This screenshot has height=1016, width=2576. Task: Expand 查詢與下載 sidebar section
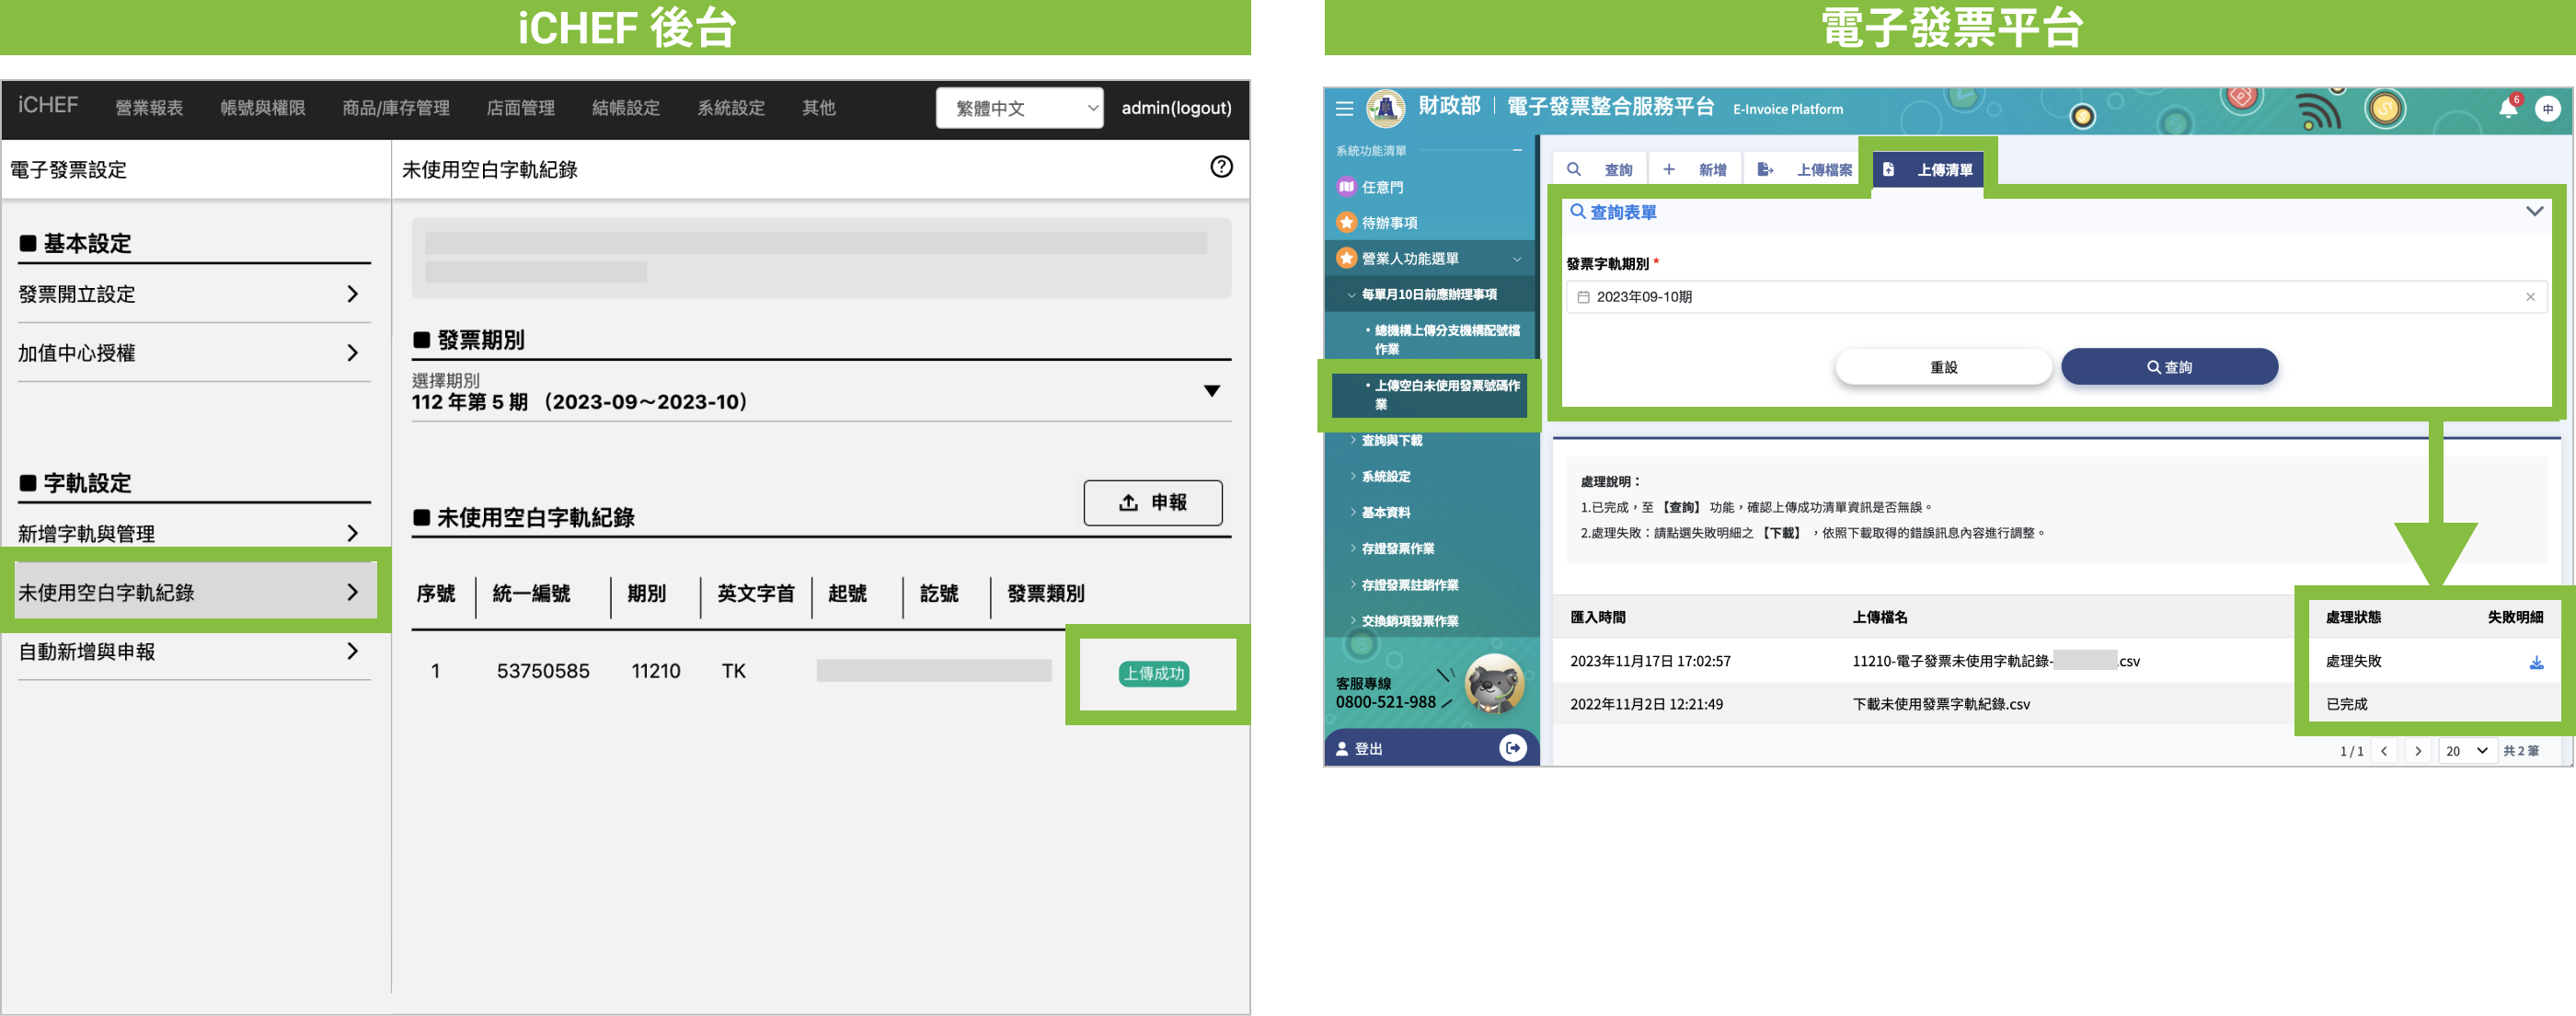[1391, 441]
